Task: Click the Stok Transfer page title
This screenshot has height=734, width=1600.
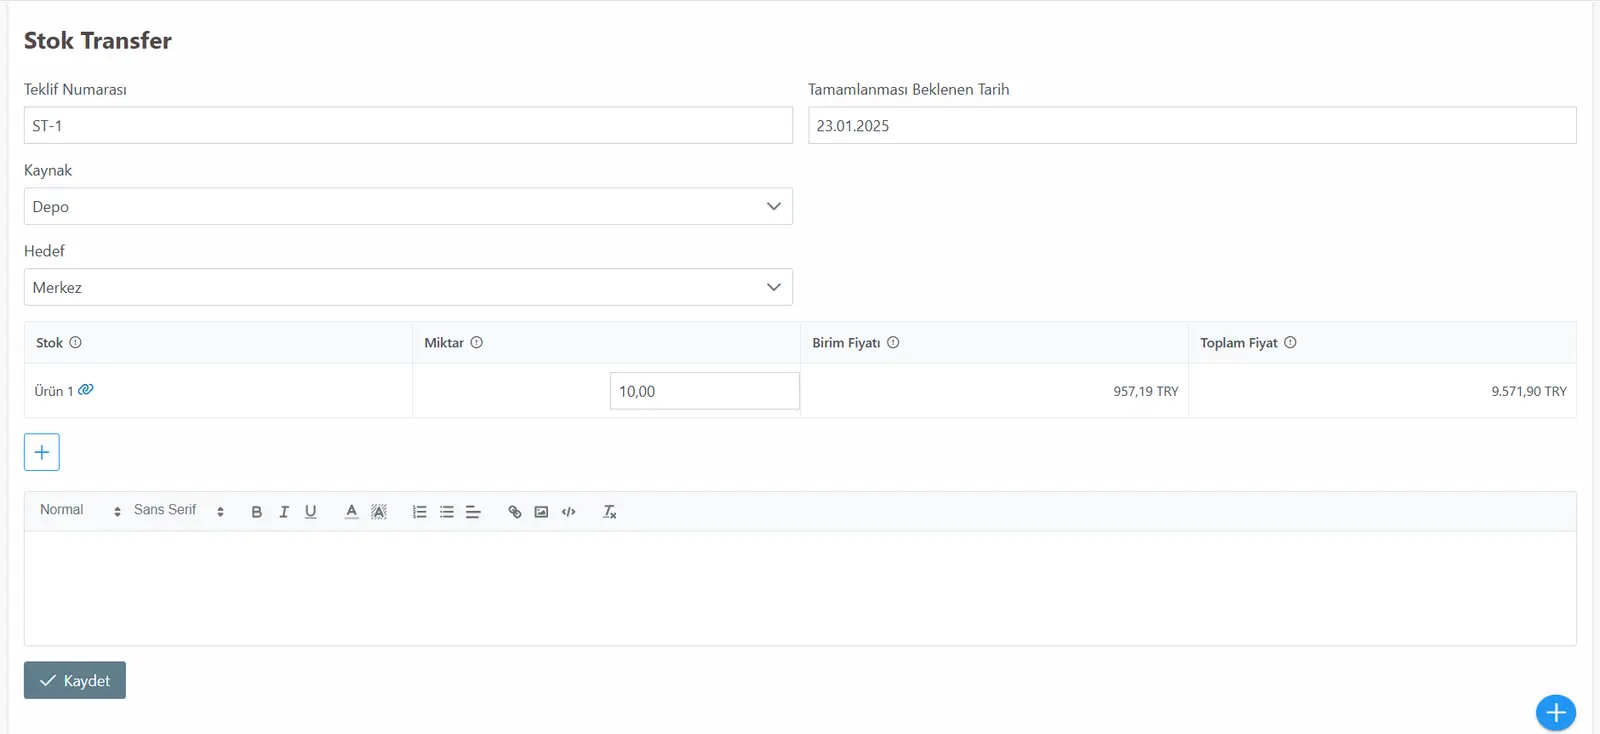Action: coord(98,40)
